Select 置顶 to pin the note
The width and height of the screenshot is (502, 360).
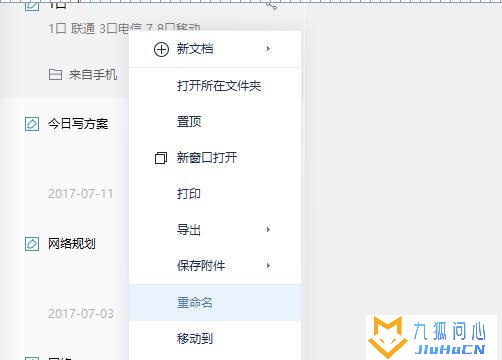pyautogui.click(x=215, y=122)
